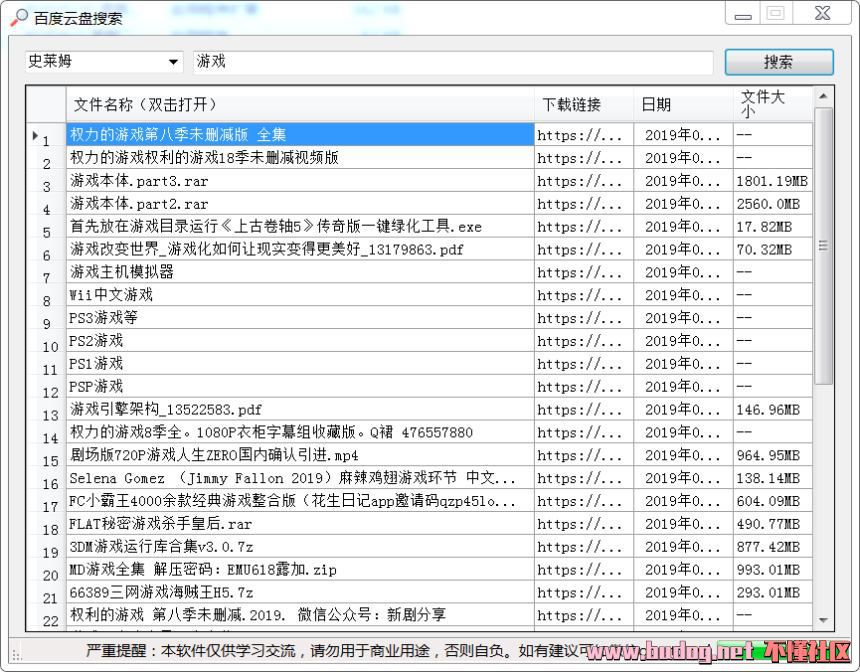
Task: Click download link of 游戏本体.part3.rar
Action: pyautogui.click(x=584, y=180)
